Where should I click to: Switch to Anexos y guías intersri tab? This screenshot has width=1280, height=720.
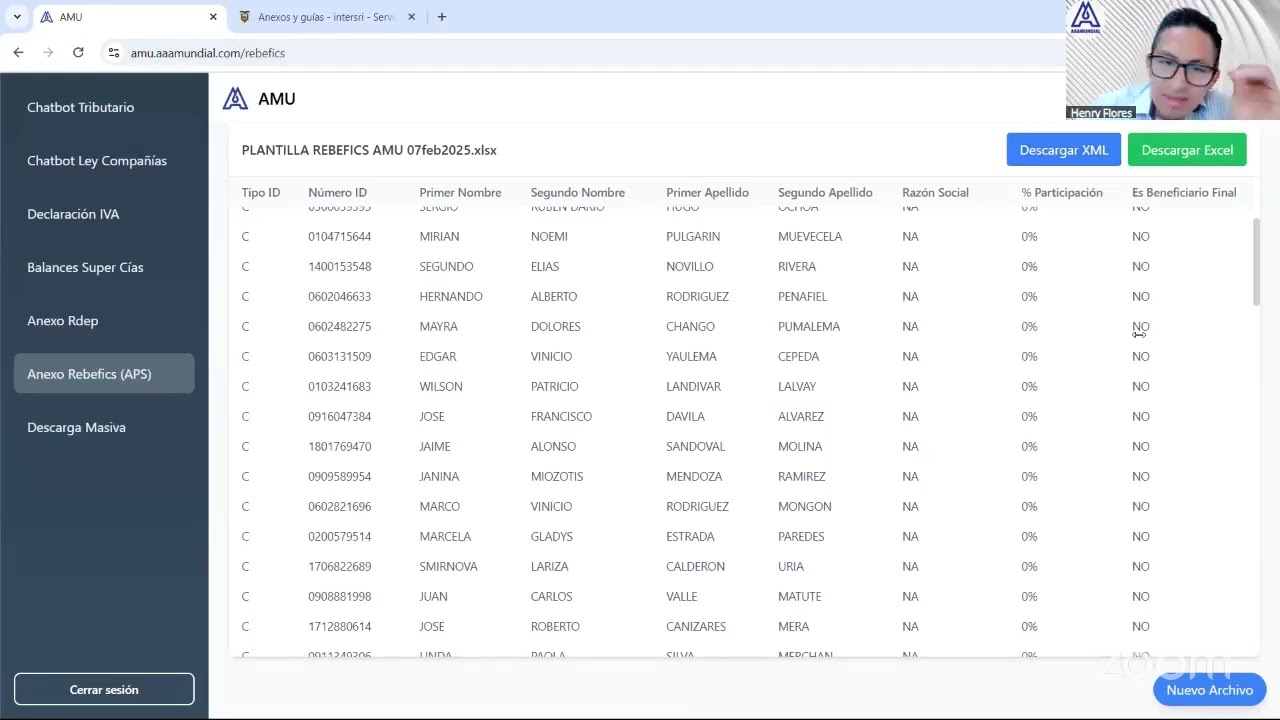[x=327, y=17]
